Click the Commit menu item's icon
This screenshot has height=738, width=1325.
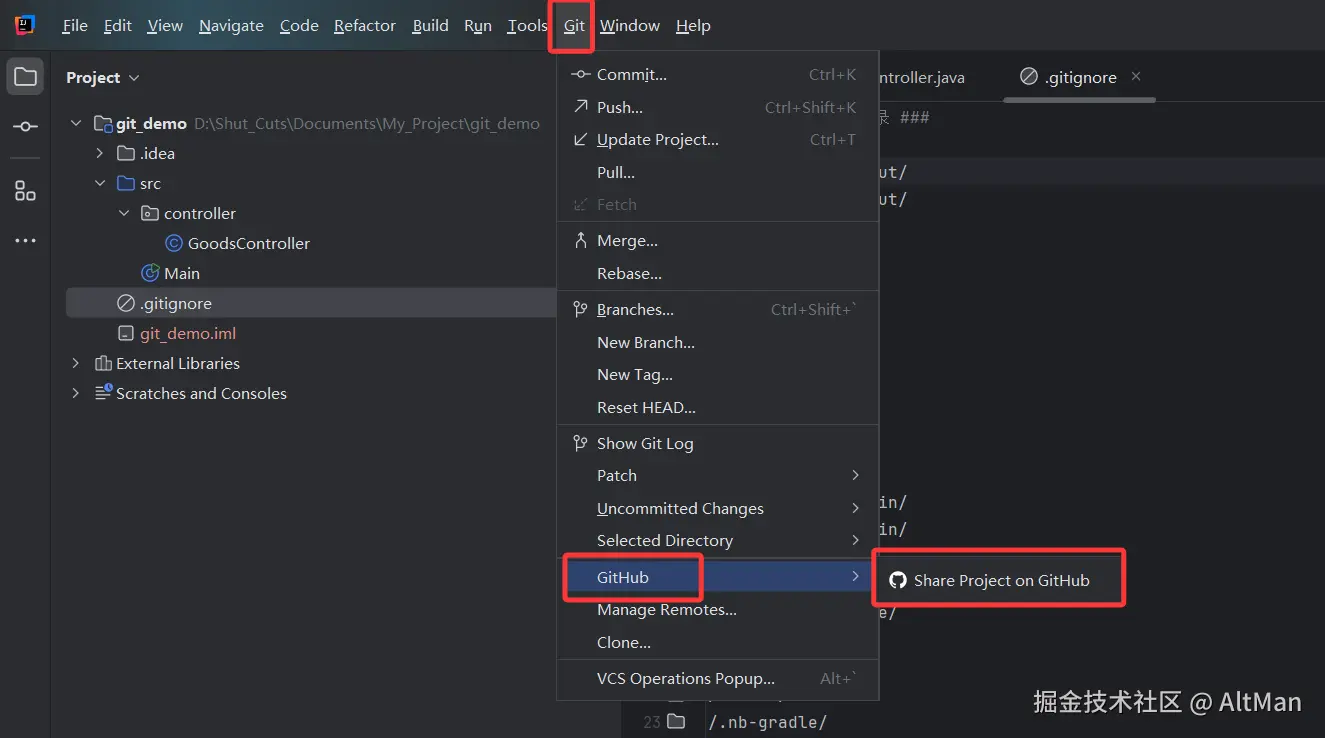pyautogui.click(x=580, y=74)
